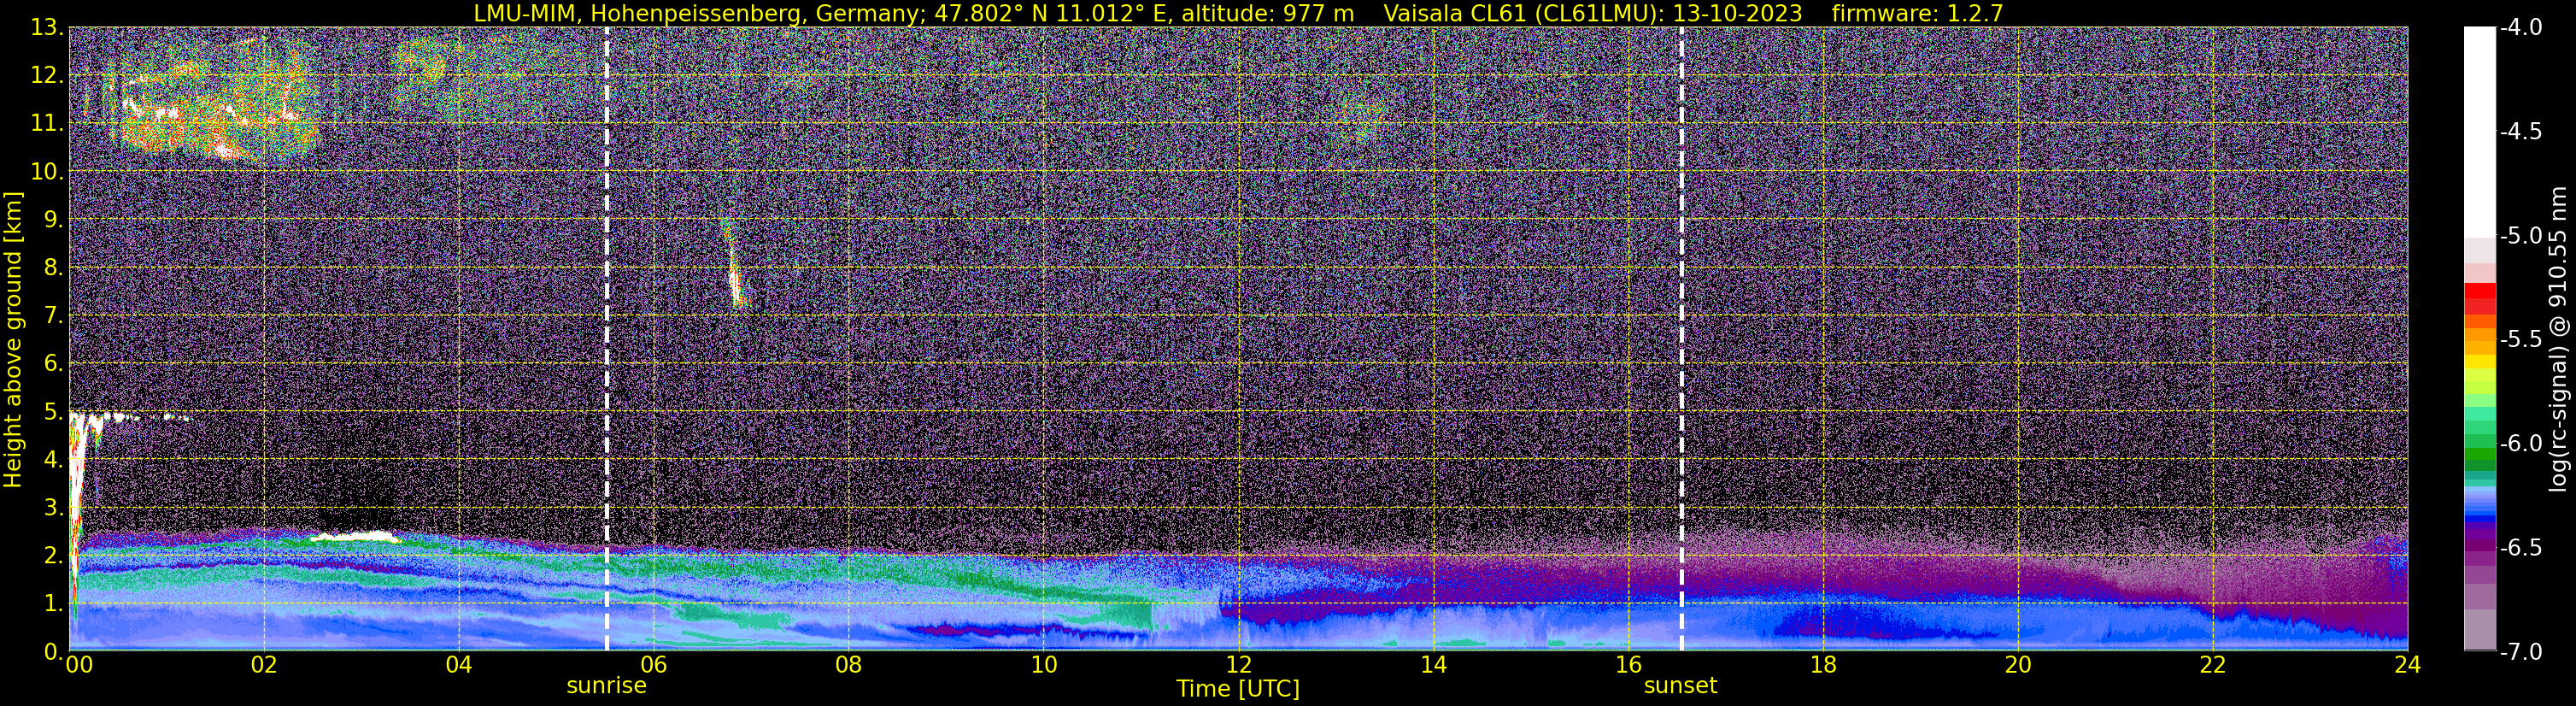Click the height tick label '13.'
The image size is (2576, 706).
point(47,28)
